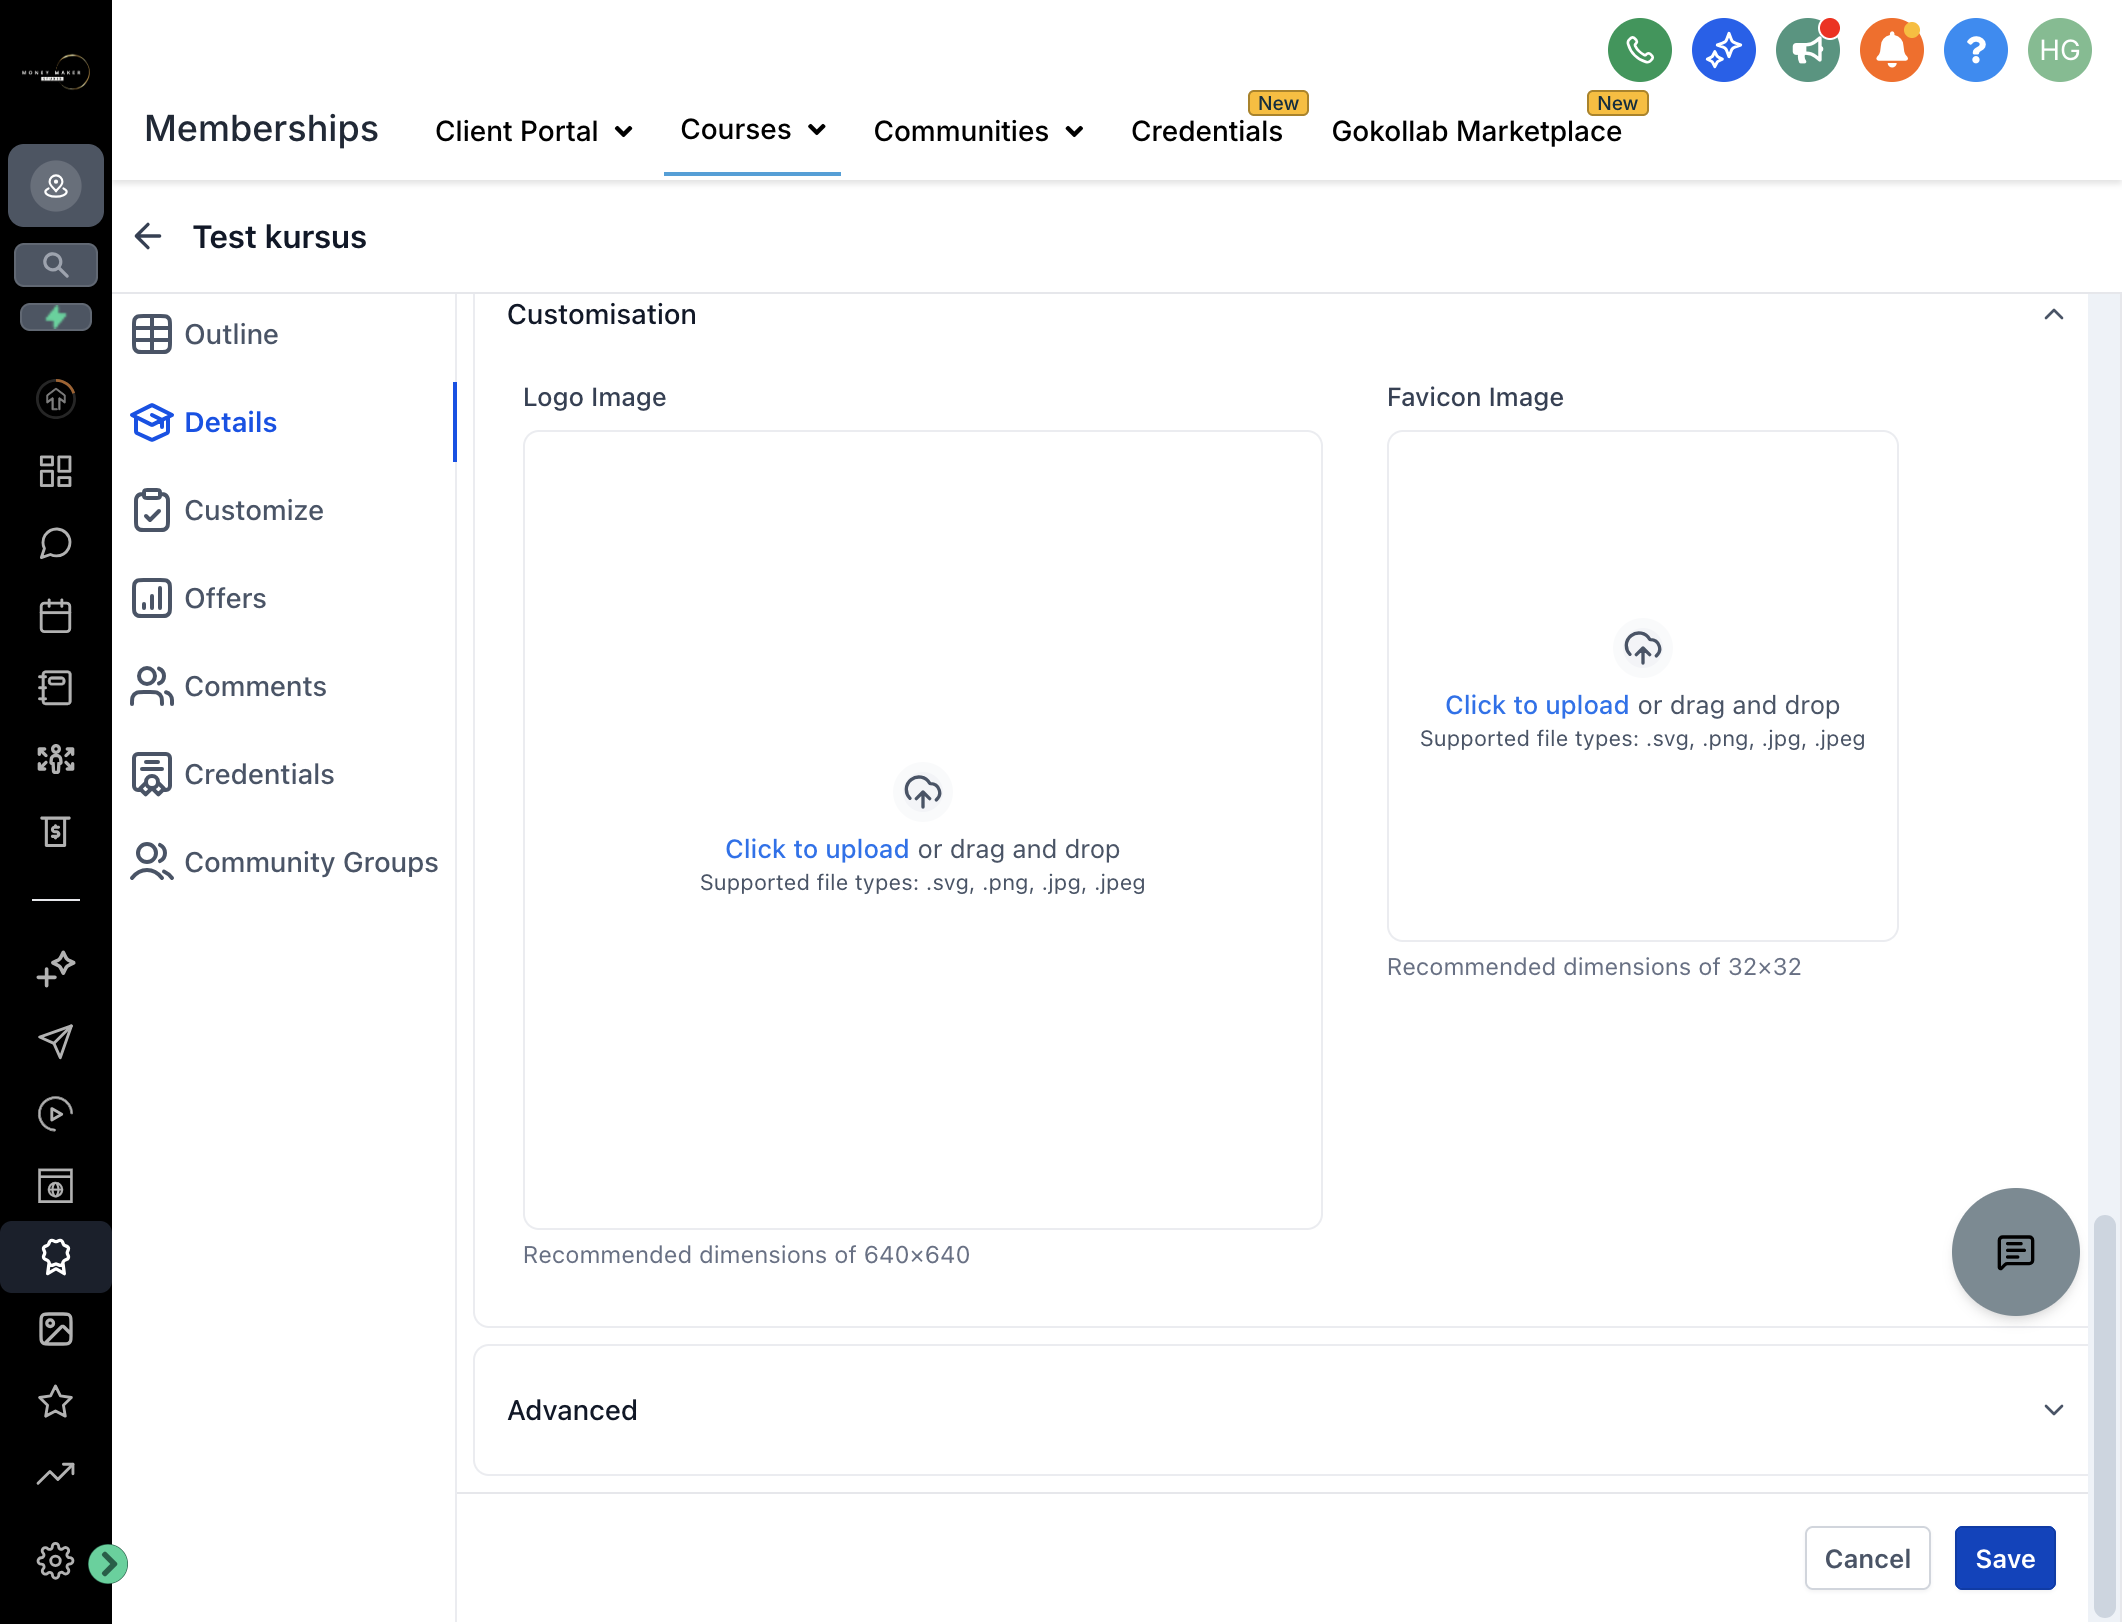This screenshot has height=1624, width=2122.
Task: Open the calendar icon in left sidebar
Action: pos(56,615)
